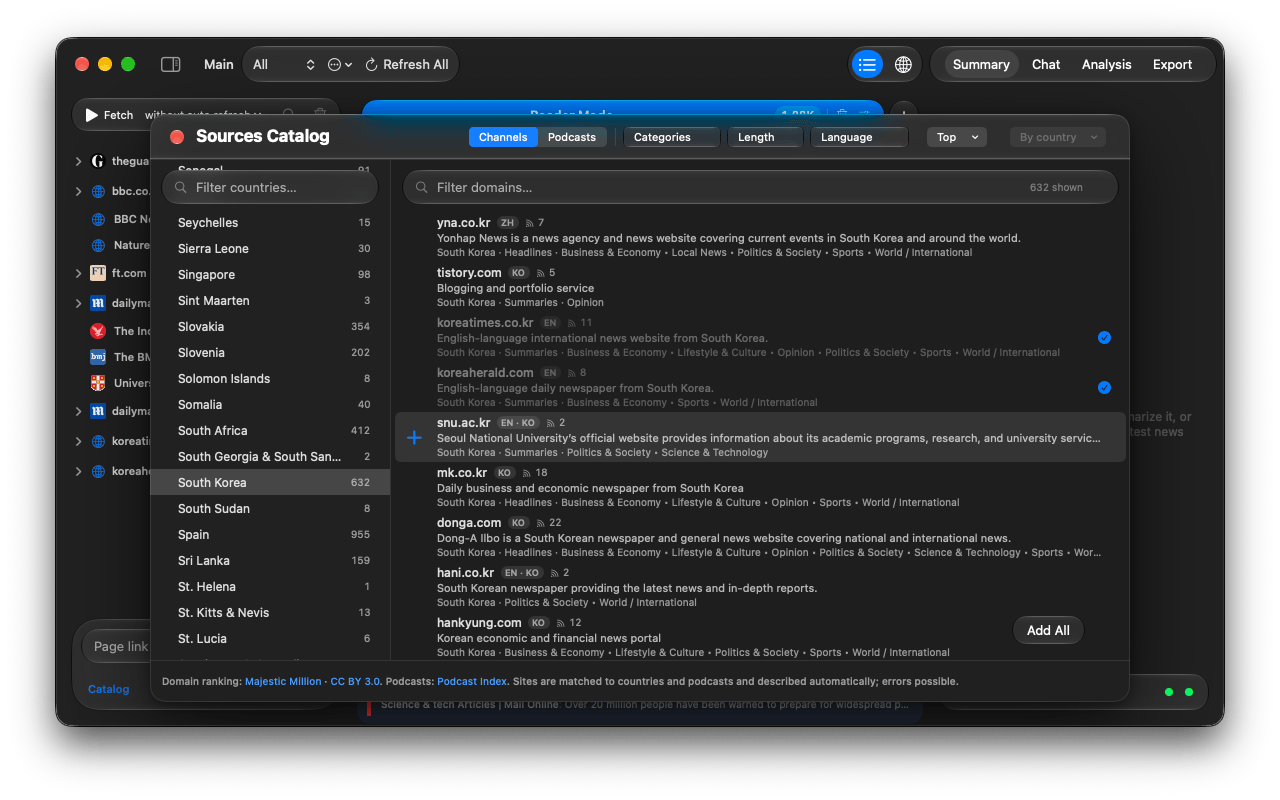
Task: Open the By country dropdown
Action: pyautogui.click(x=1058, y=137)
